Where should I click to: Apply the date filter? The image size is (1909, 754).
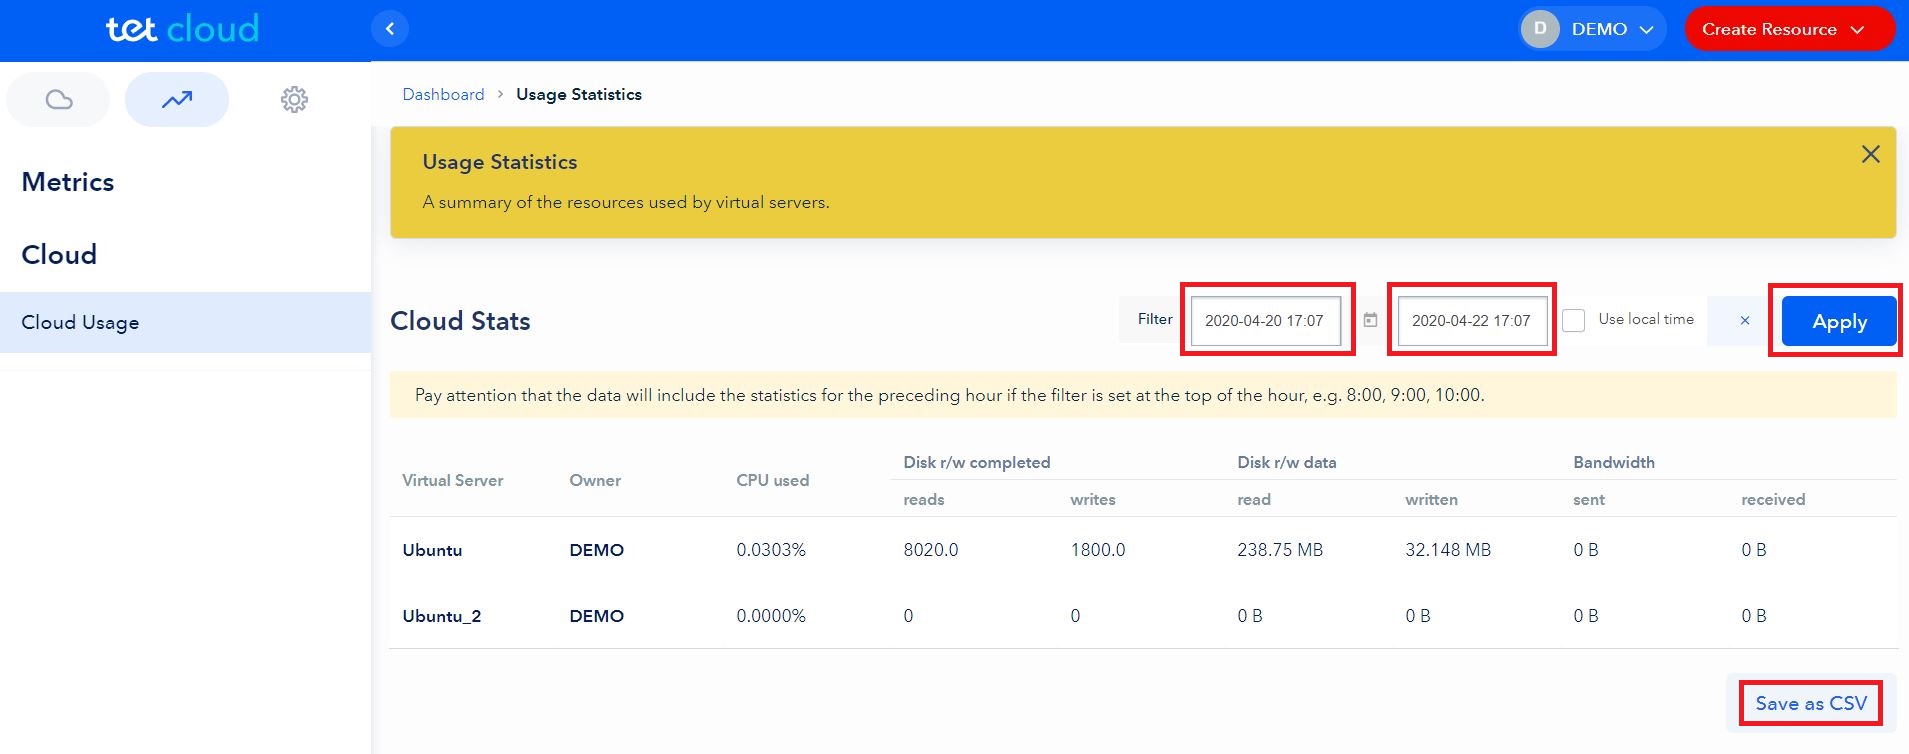click(1839, 321)
